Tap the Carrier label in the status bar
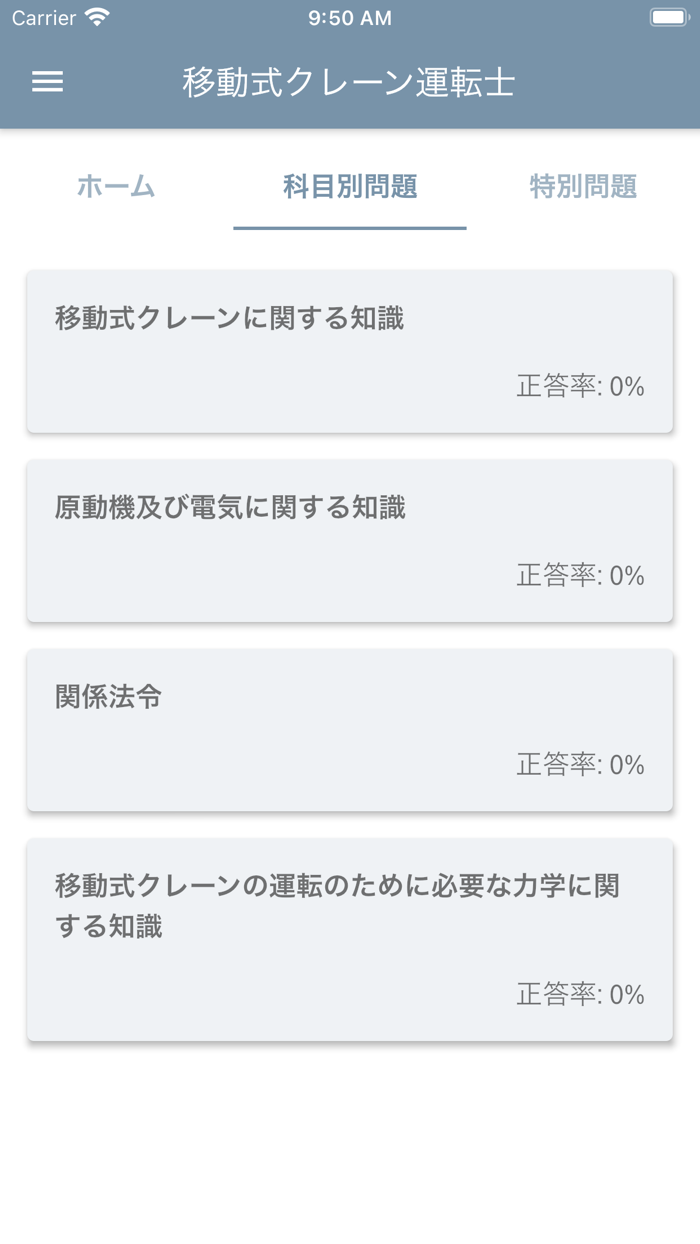This screenshot has width=700, height=1244. (48, 17)
